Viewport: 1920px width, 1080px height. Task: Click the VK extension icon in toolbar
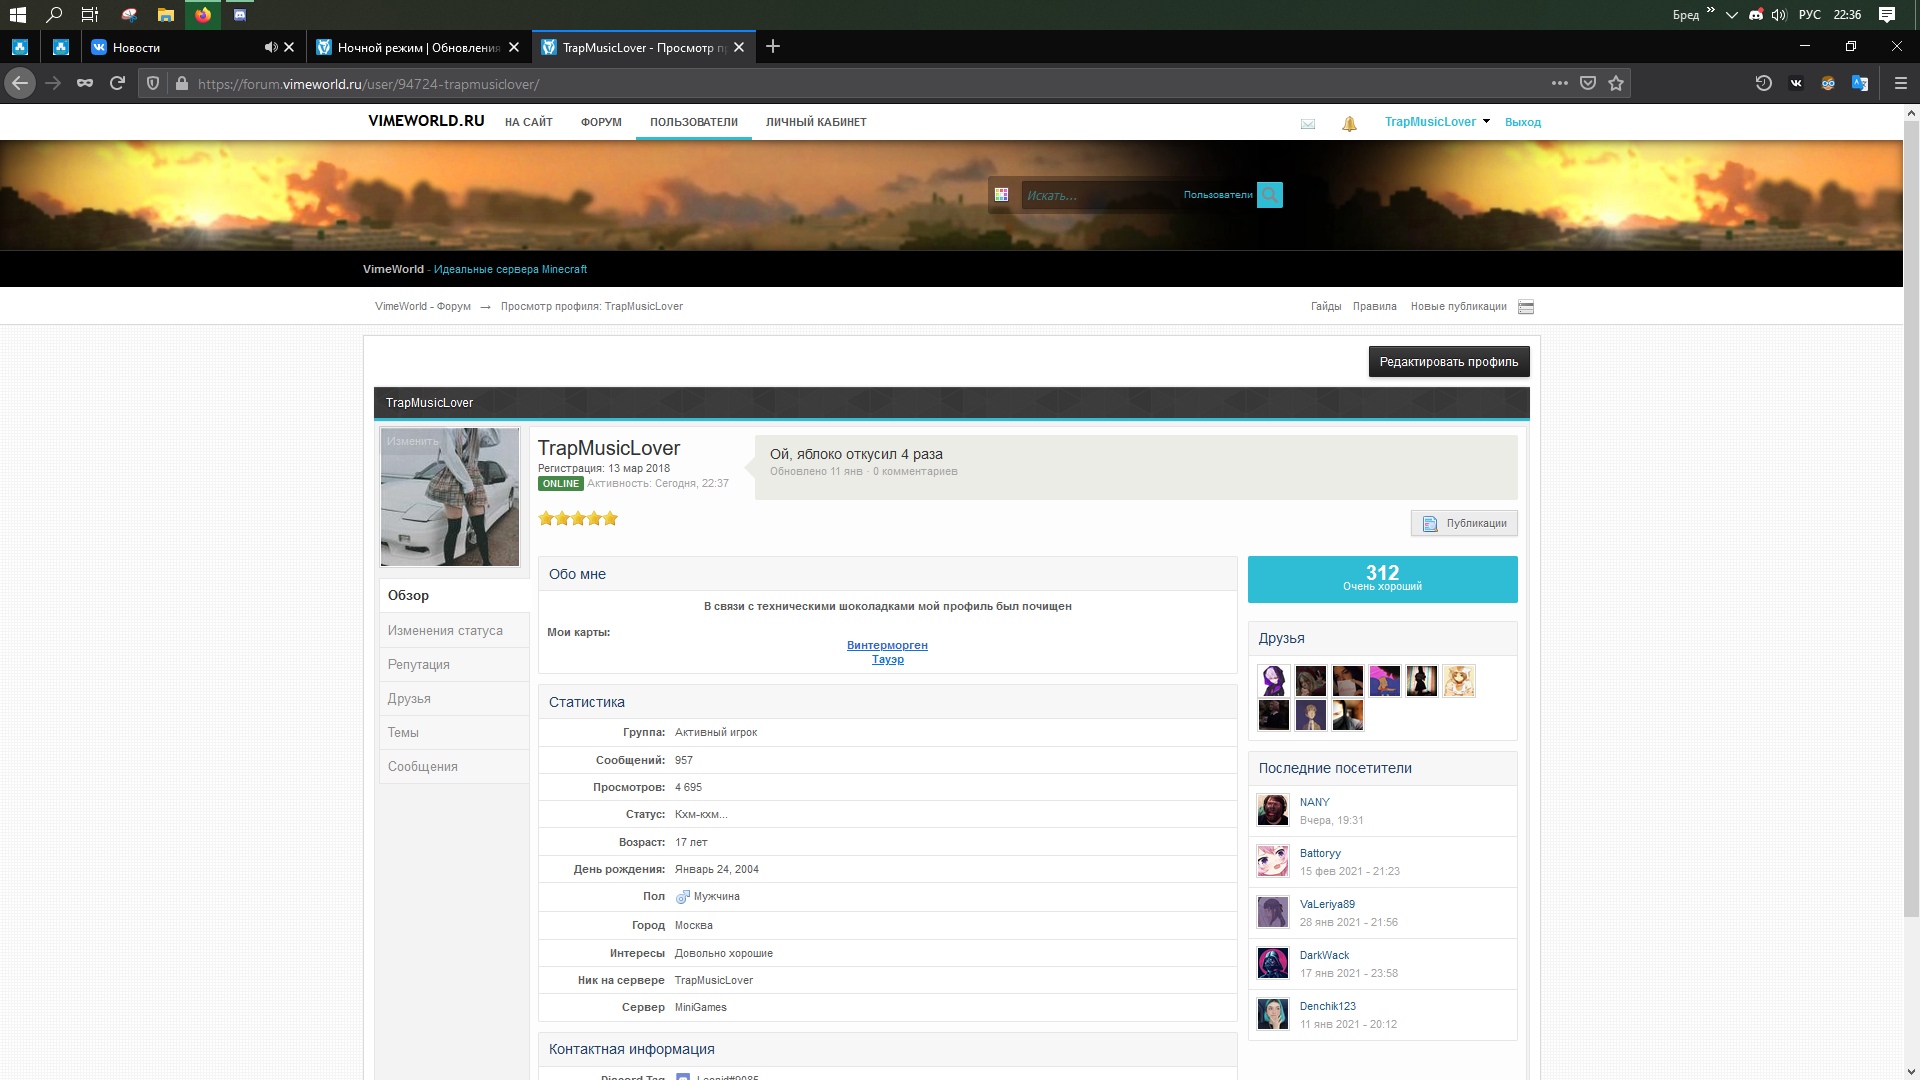coord(1796,83)
